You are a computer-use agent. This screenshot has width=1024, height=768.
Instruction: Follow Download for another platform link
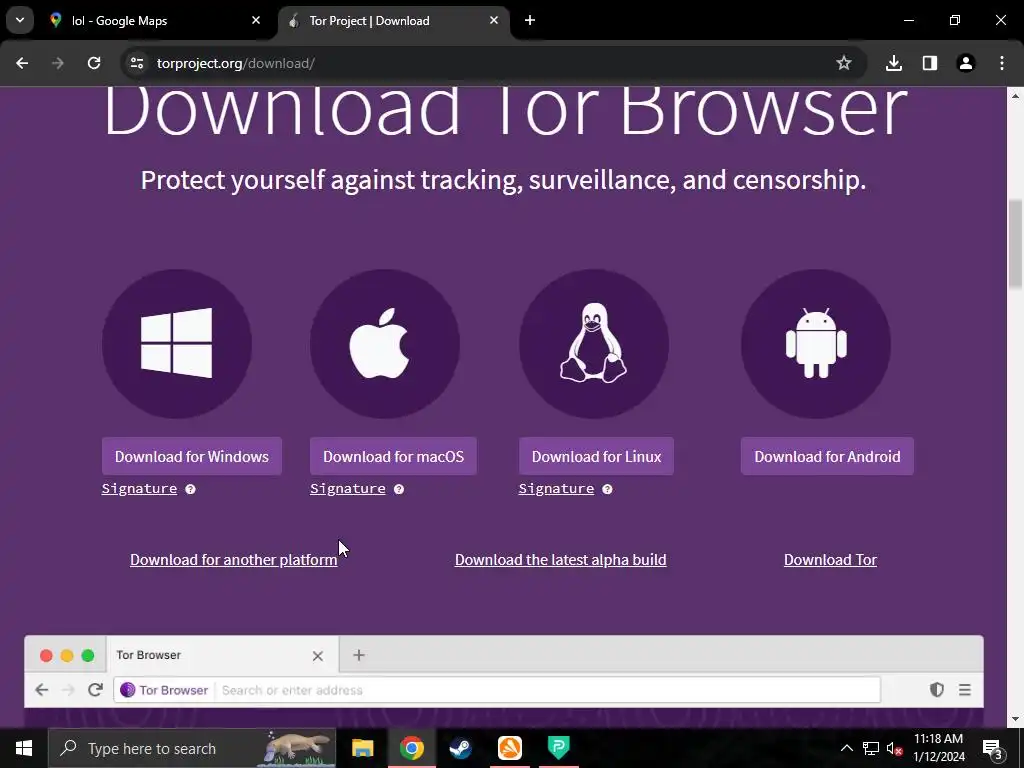pos(234,560)
